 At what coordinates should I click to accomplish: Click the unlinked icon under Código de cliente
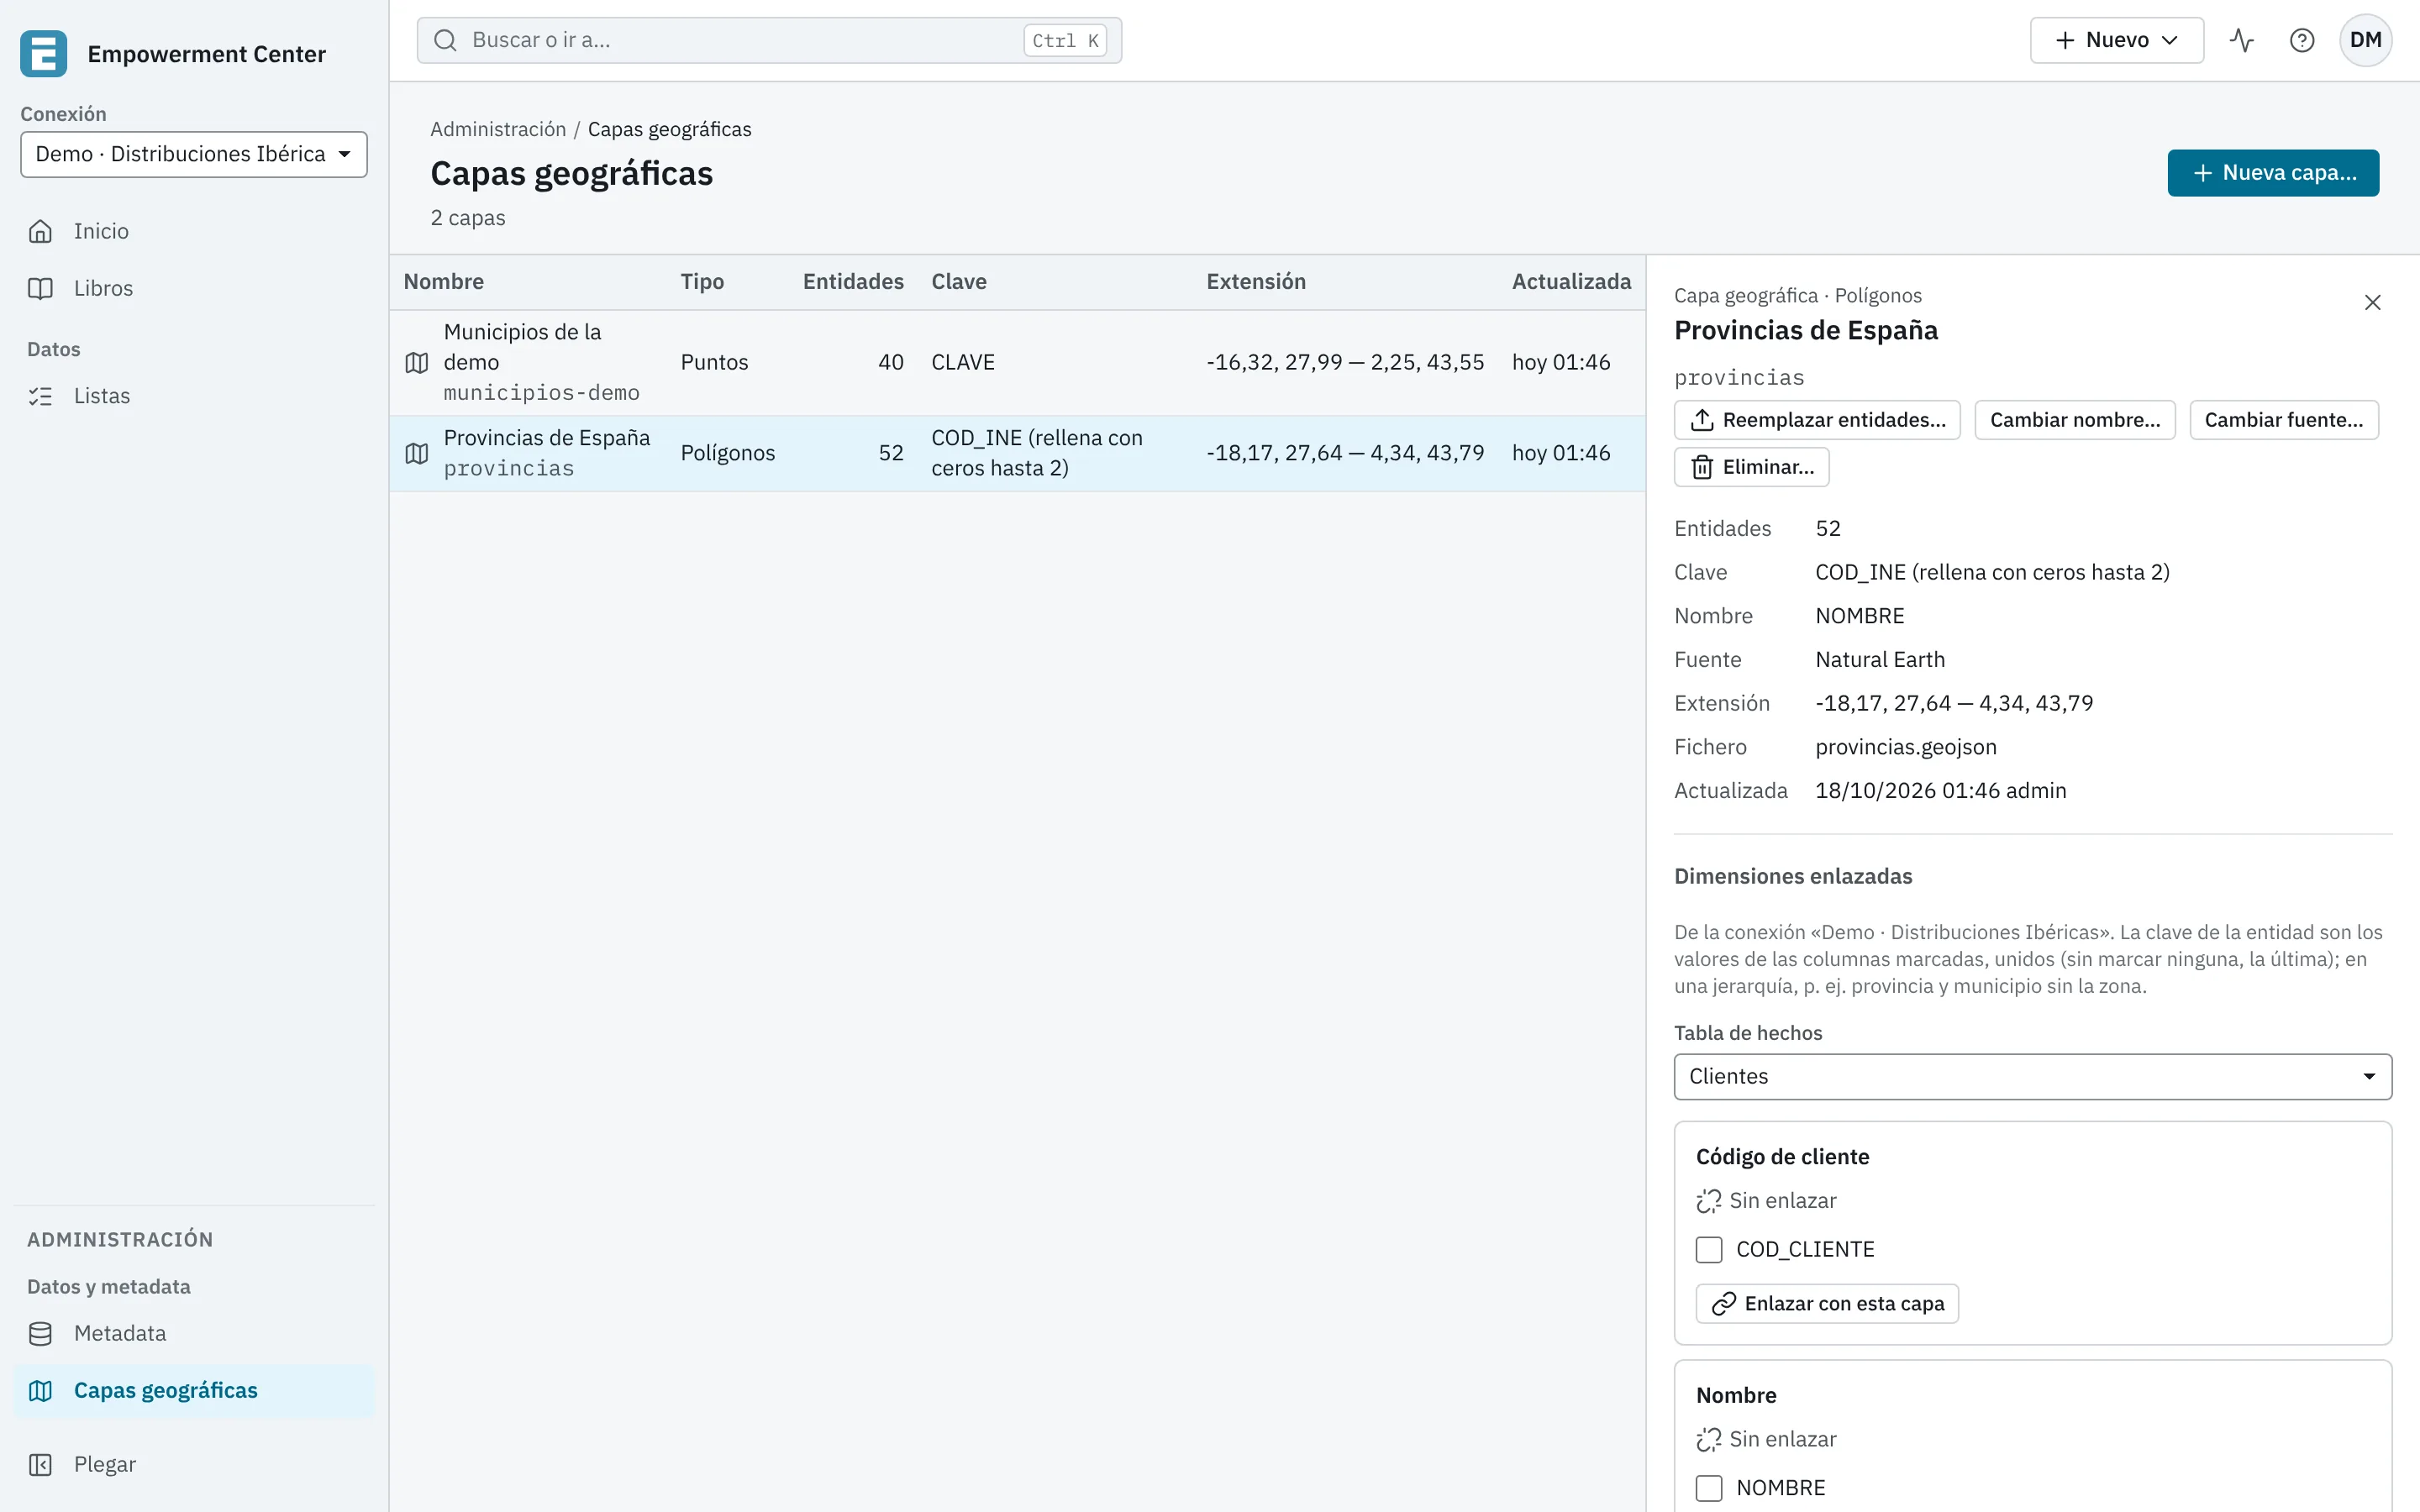1709,1201
